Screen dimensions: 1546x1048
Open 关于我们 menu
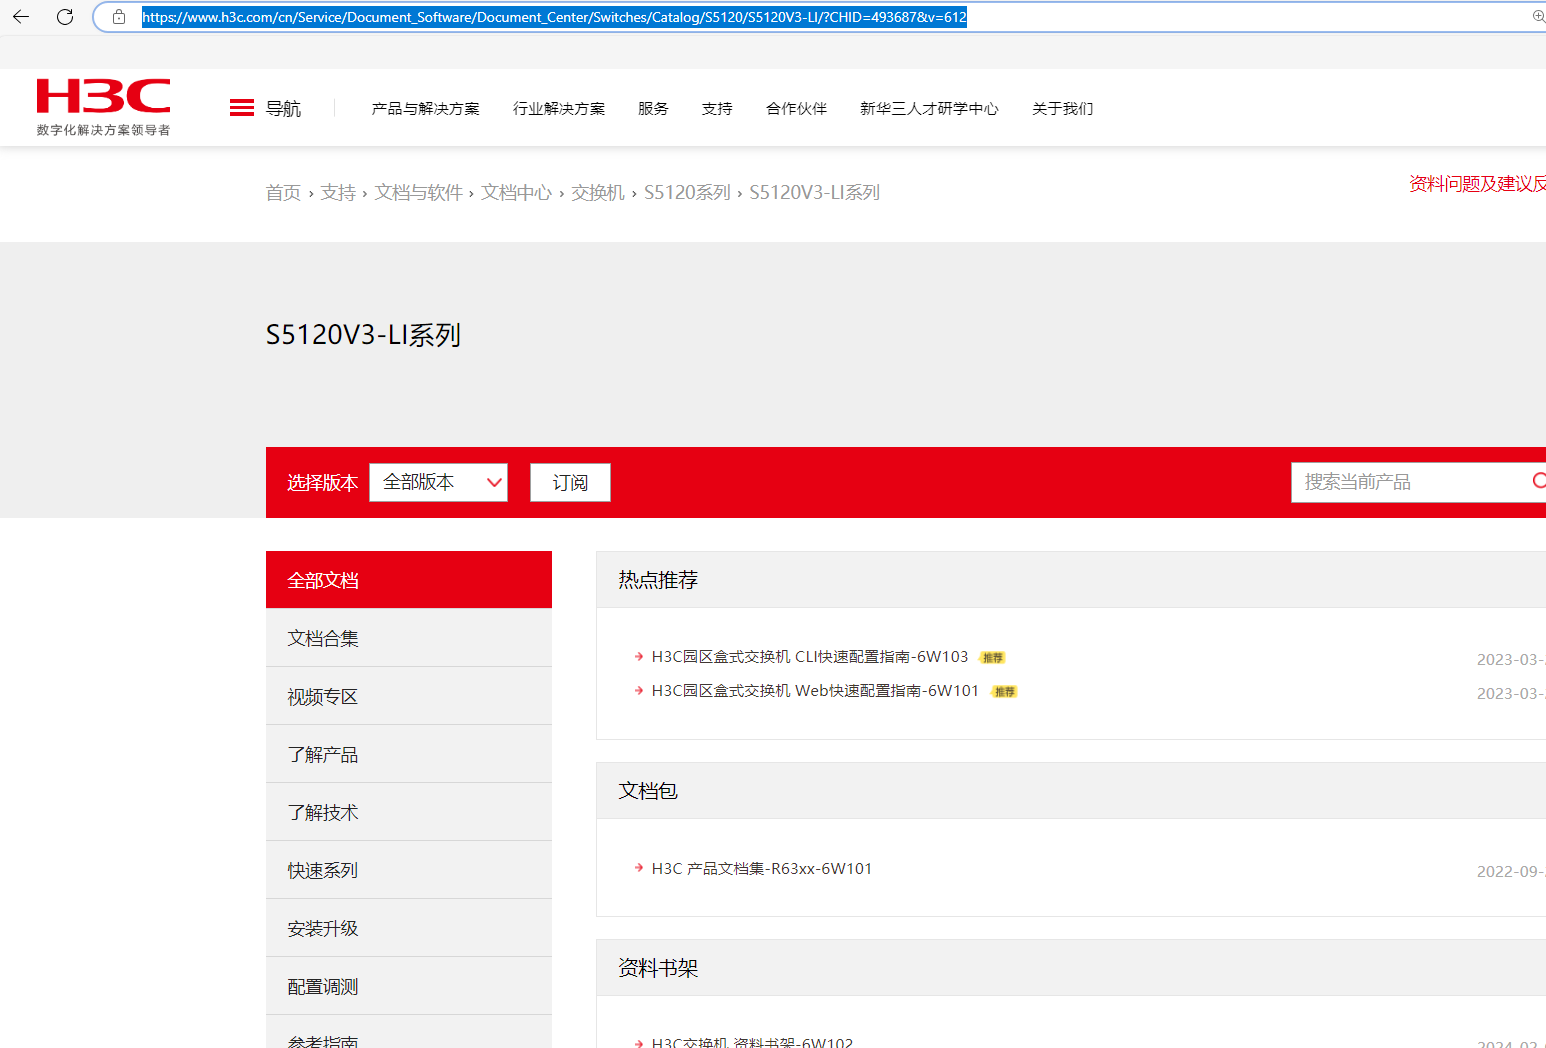1062,108
